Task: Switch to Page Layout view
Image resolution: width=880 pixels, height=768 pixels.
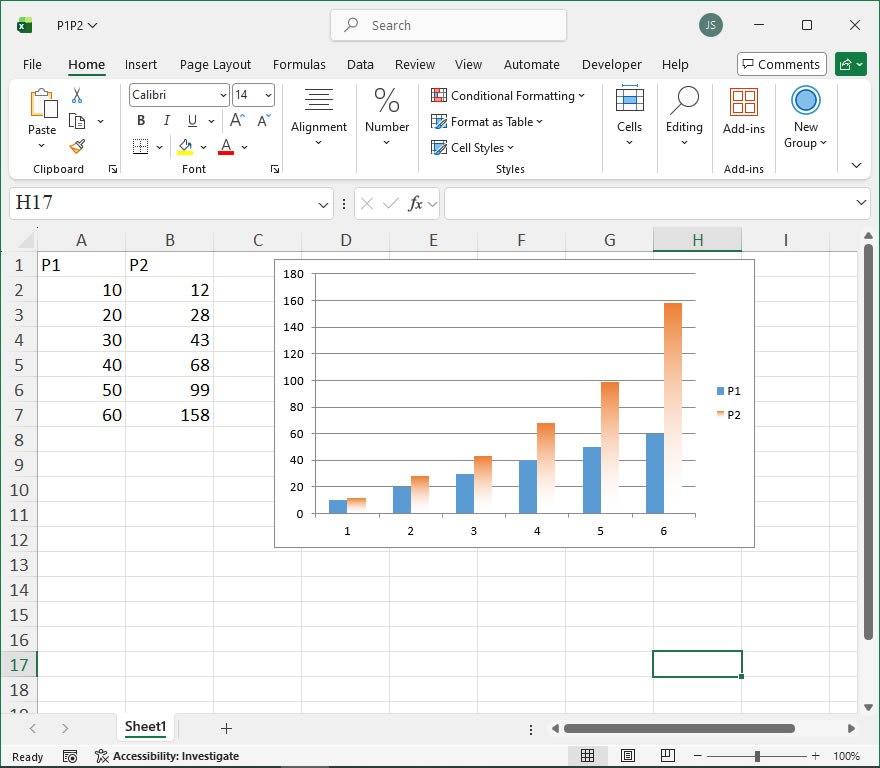Action: 628,756
